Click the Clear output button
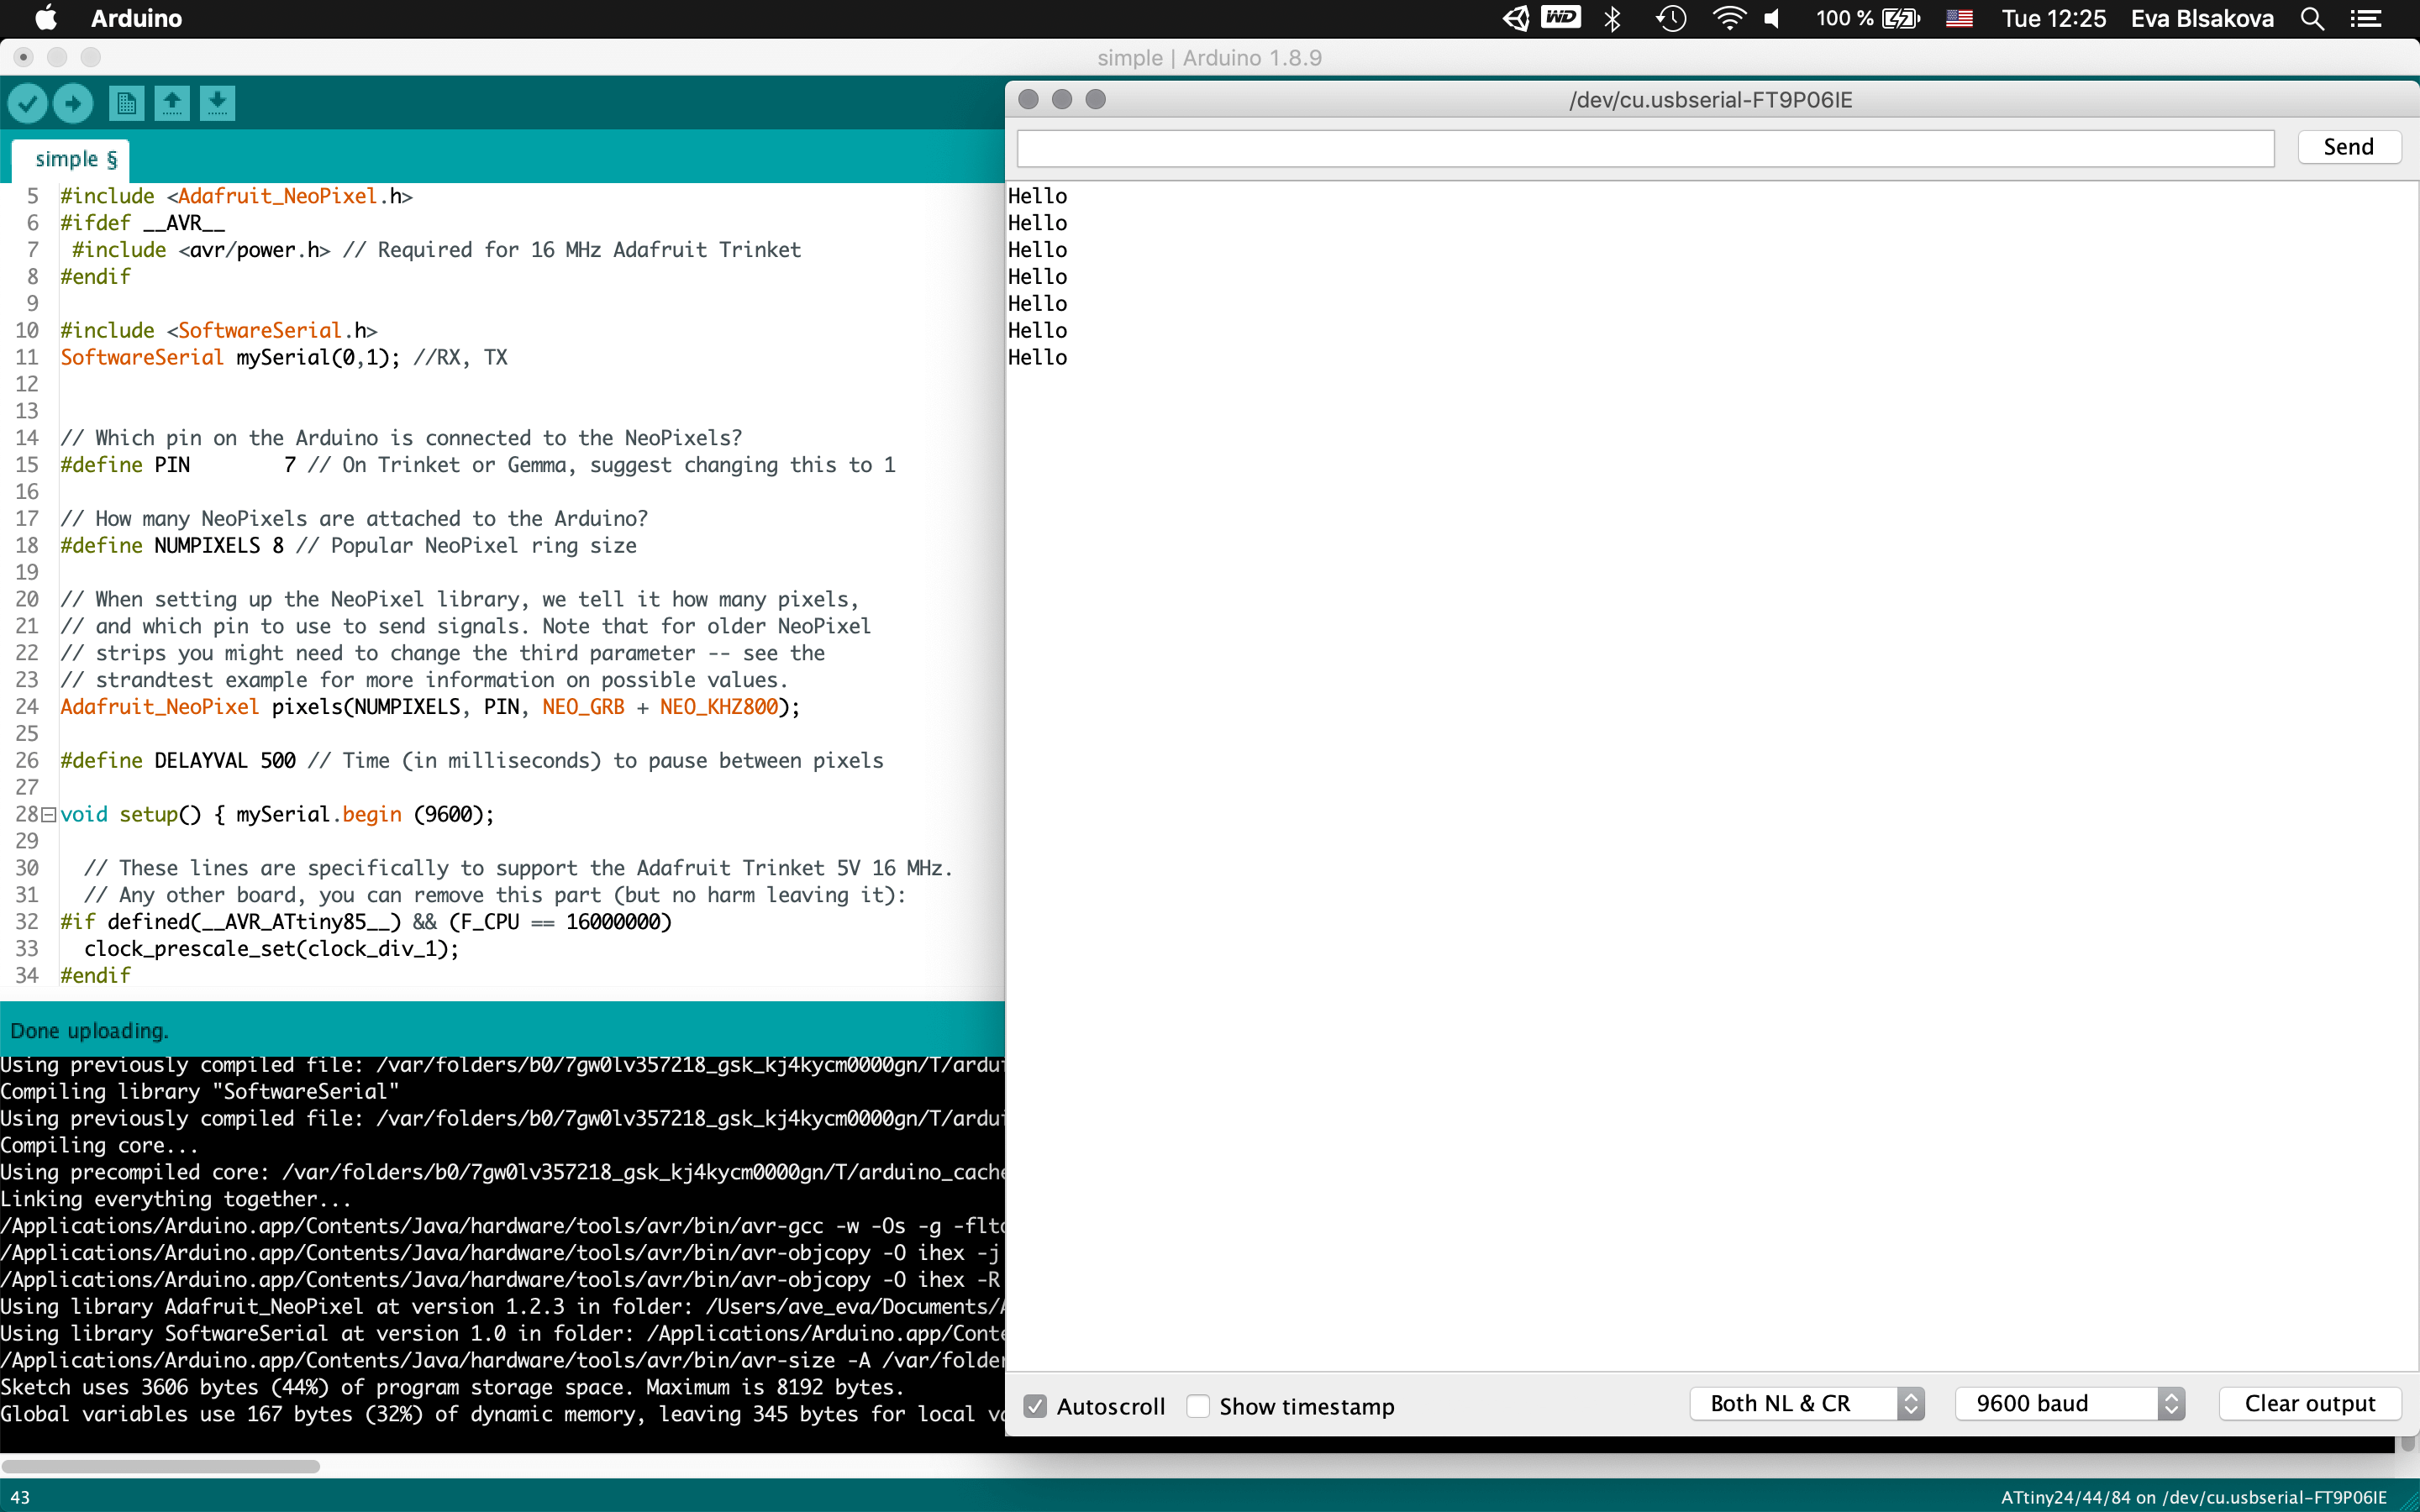Viewport: 2420px width, 1512px height. 2309,1403
